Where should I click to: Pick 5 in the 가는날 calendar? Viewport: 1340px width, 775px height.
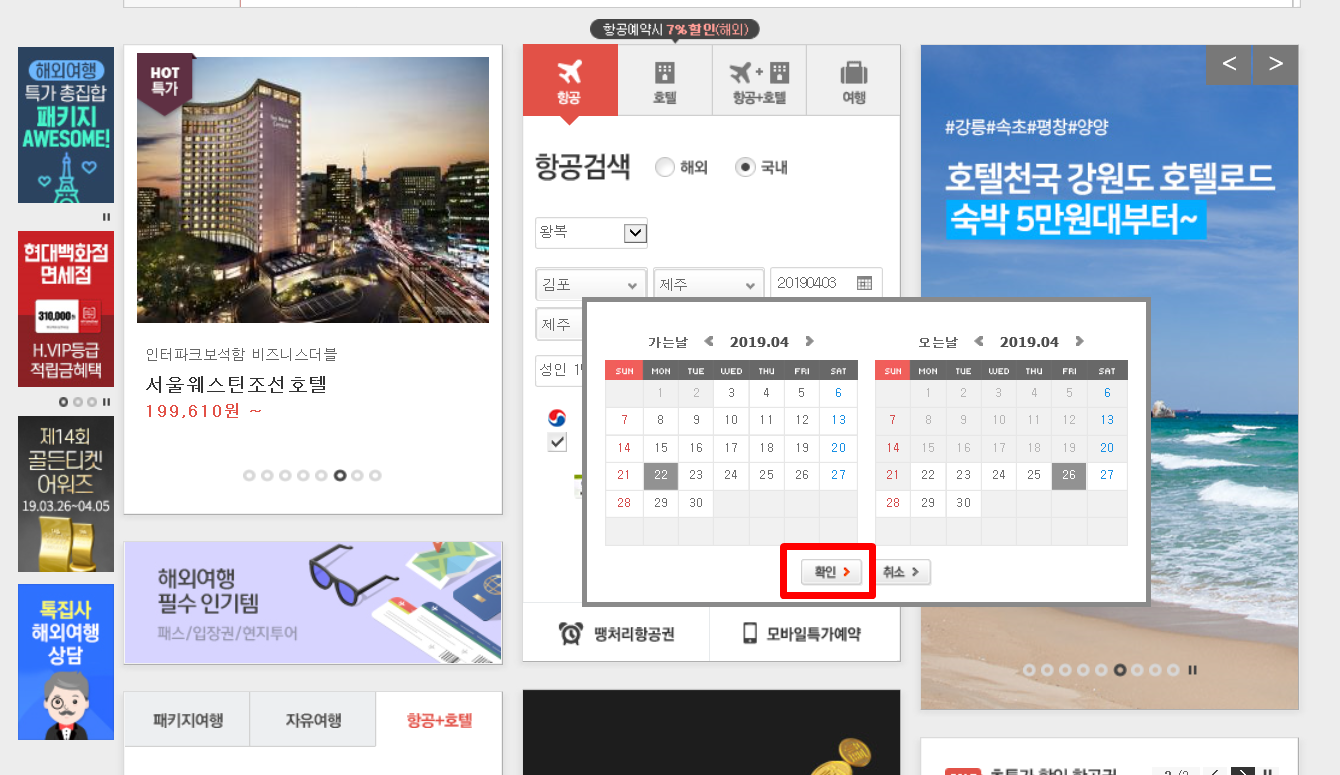coord(802,393)
